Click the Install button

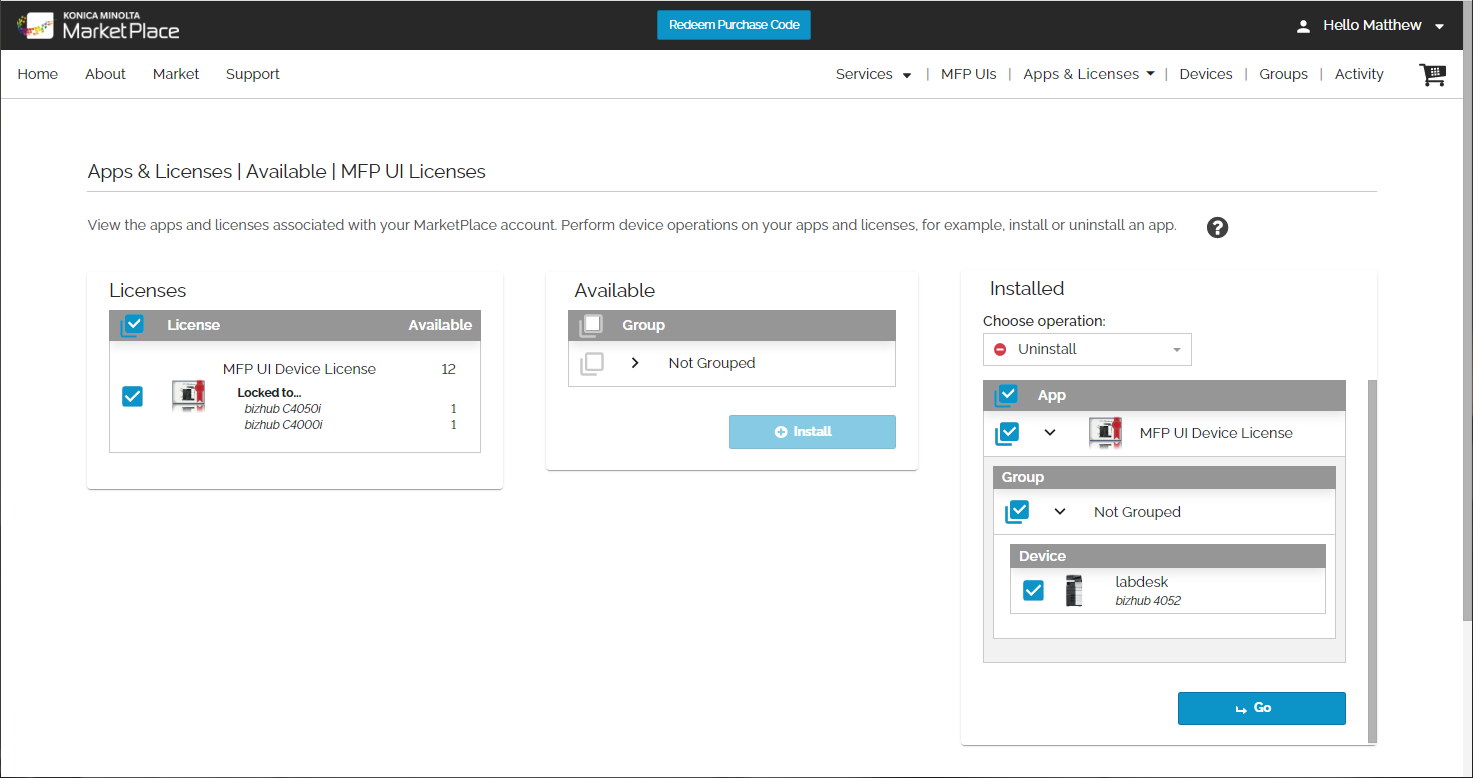[812, 432]
